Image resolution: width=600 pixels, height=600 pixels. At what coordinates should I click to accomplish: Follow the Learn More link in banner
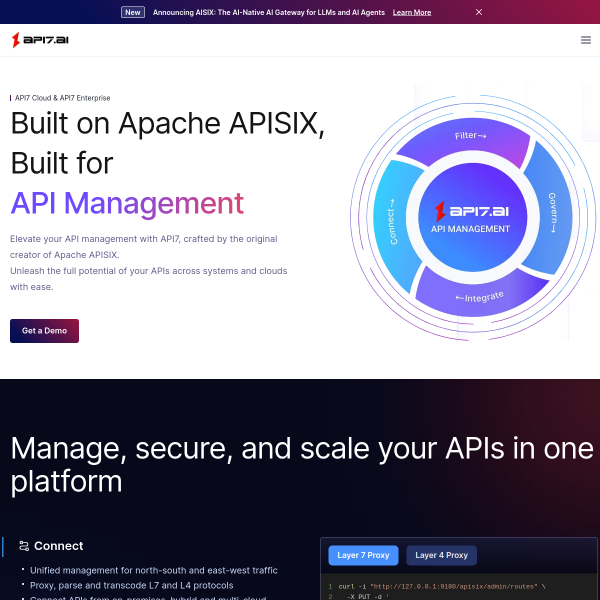click(412, 12)
